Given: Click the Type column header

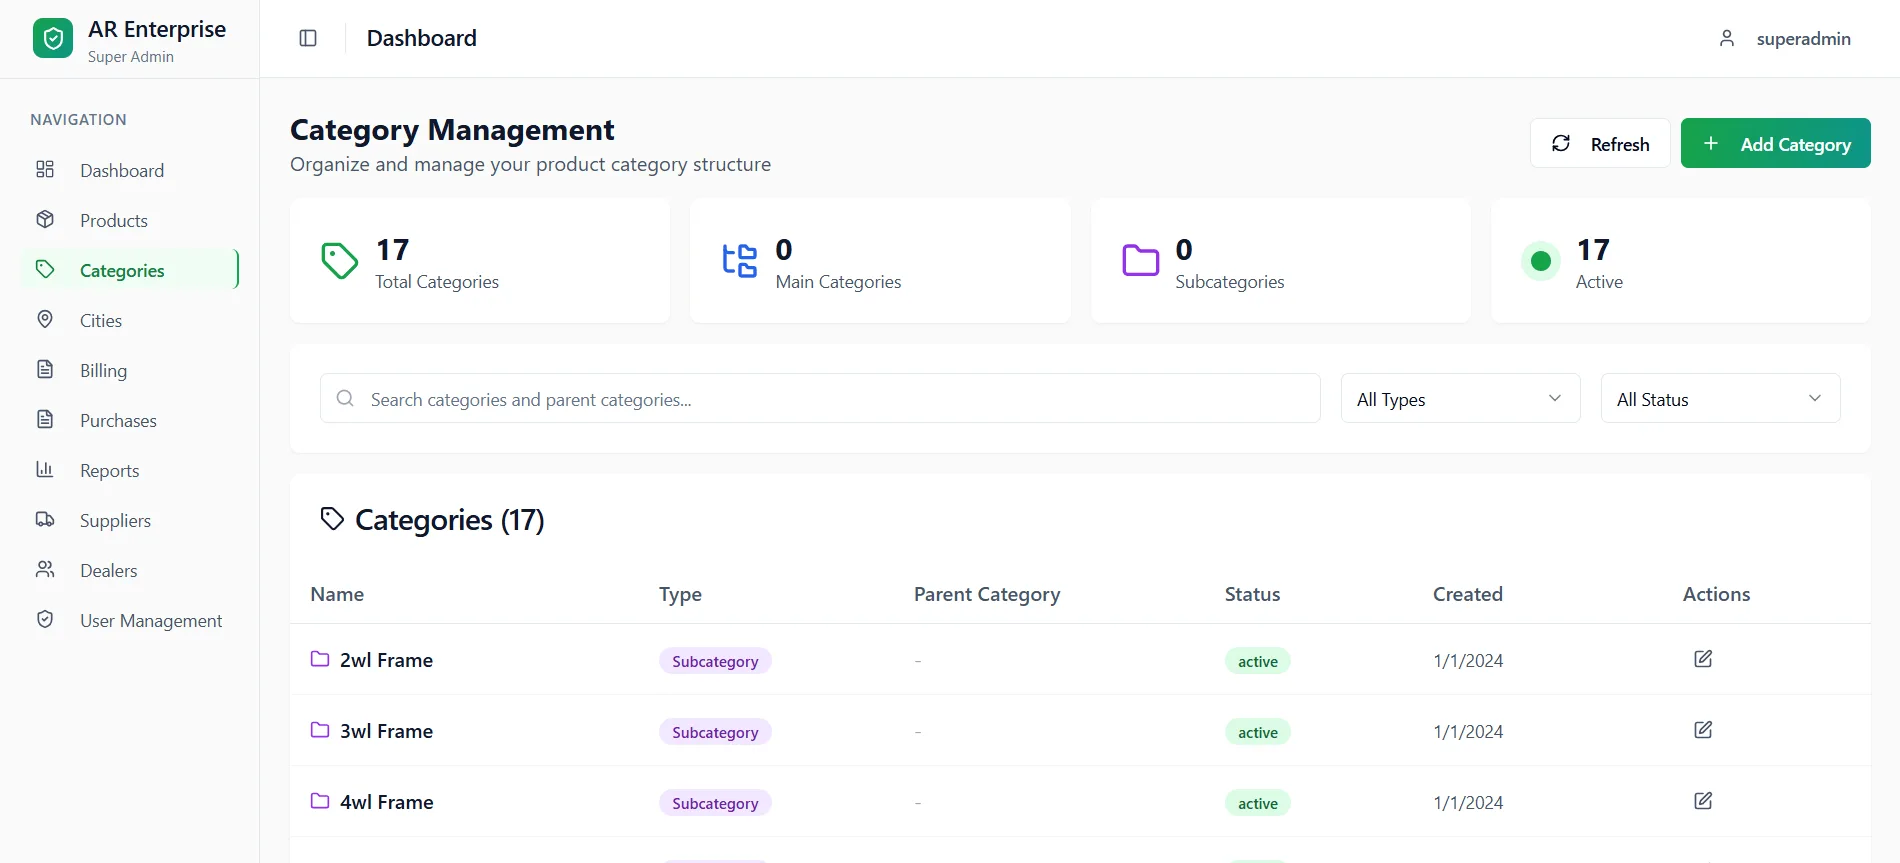Looking at the screenshot, I should (680, 594).
